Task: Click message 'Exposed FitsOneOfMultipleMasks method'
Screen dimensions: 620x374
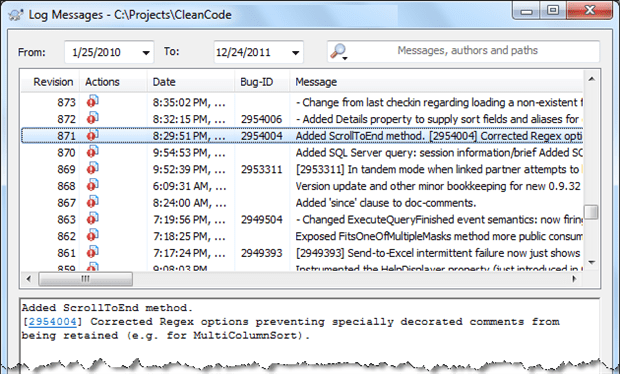Action: [x=439, y=236]
